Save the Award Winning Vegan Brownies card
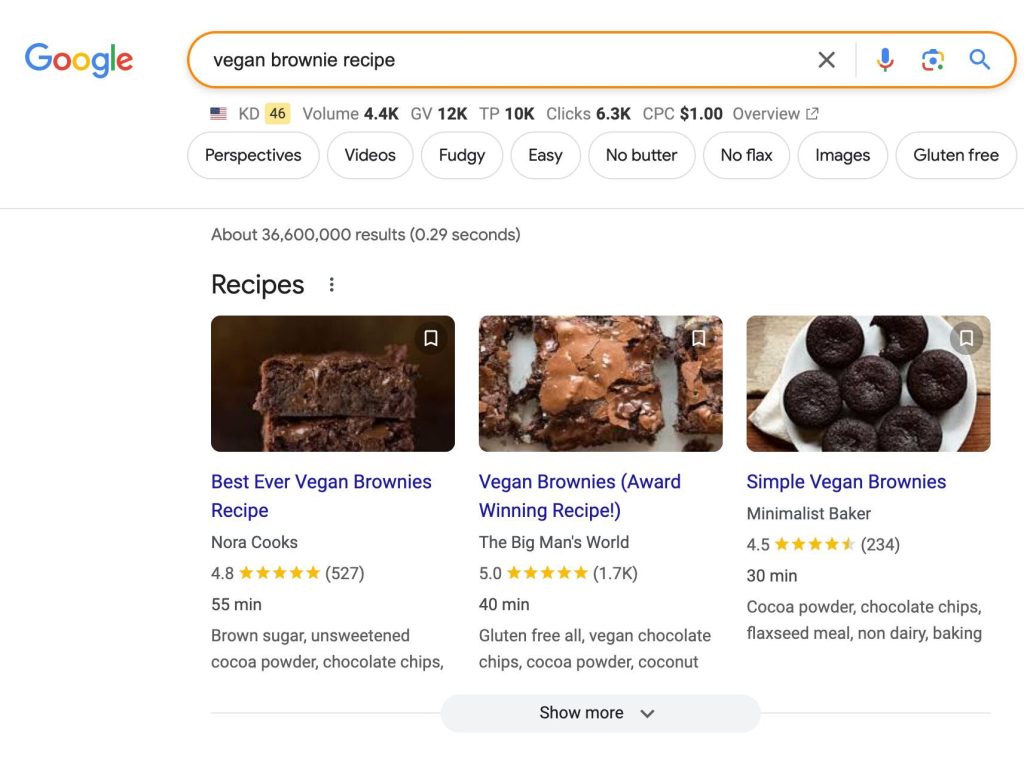The width and height of the screenshot is (1024, 765). [x=698, y=338]
